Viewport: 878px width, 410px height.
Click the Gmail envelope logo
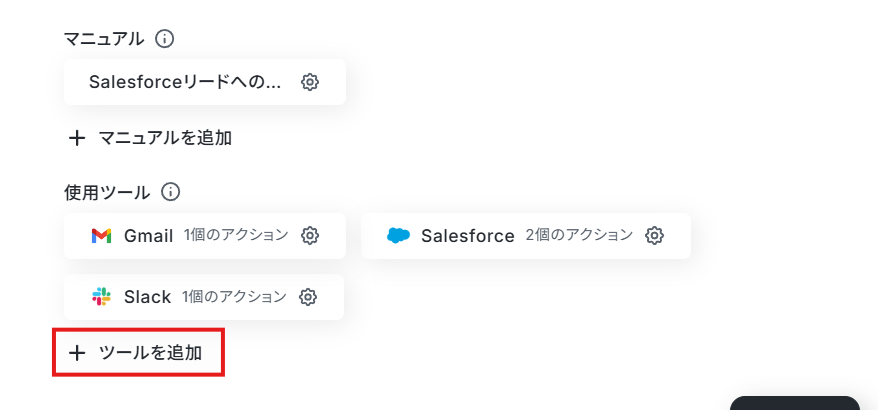101,236
